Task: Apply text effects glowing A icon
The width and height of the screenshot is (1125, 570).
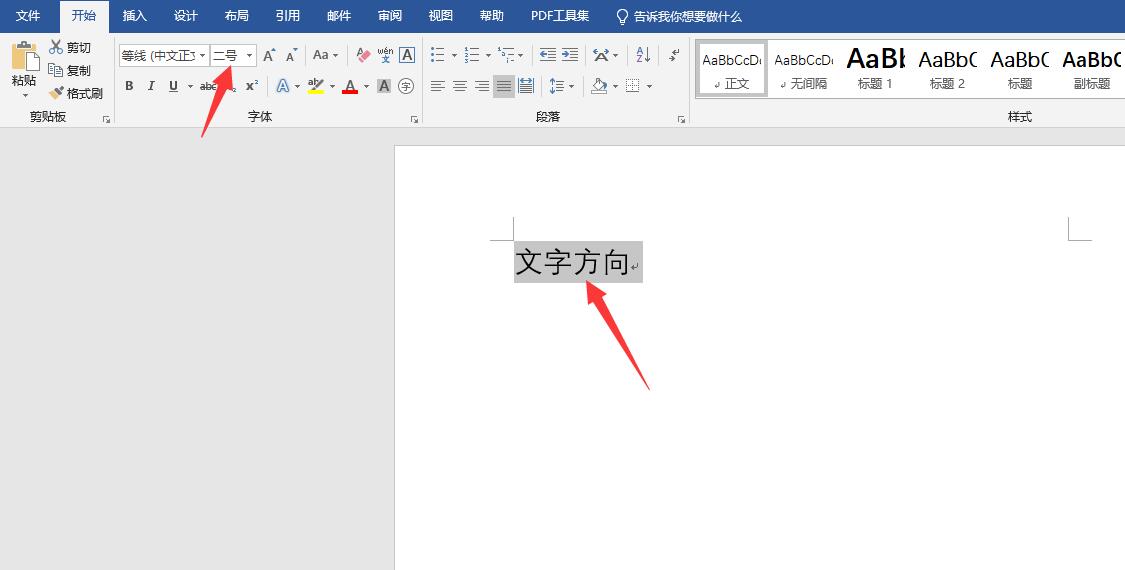Action: pos(283,86)
